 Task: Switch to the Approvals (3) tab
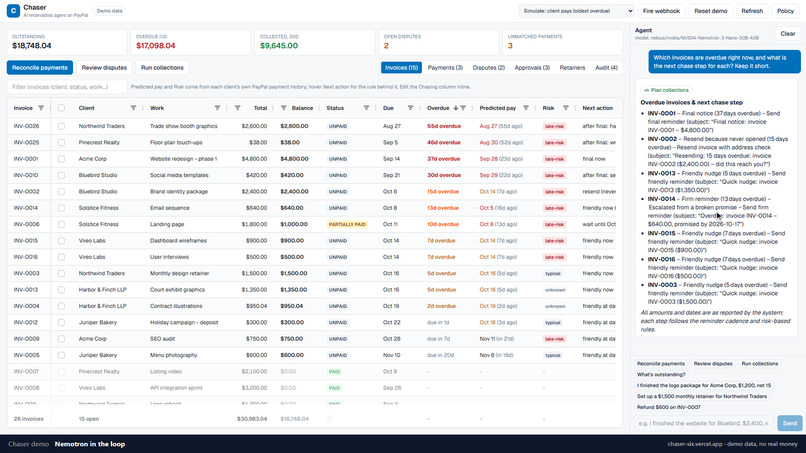point(532,67)
